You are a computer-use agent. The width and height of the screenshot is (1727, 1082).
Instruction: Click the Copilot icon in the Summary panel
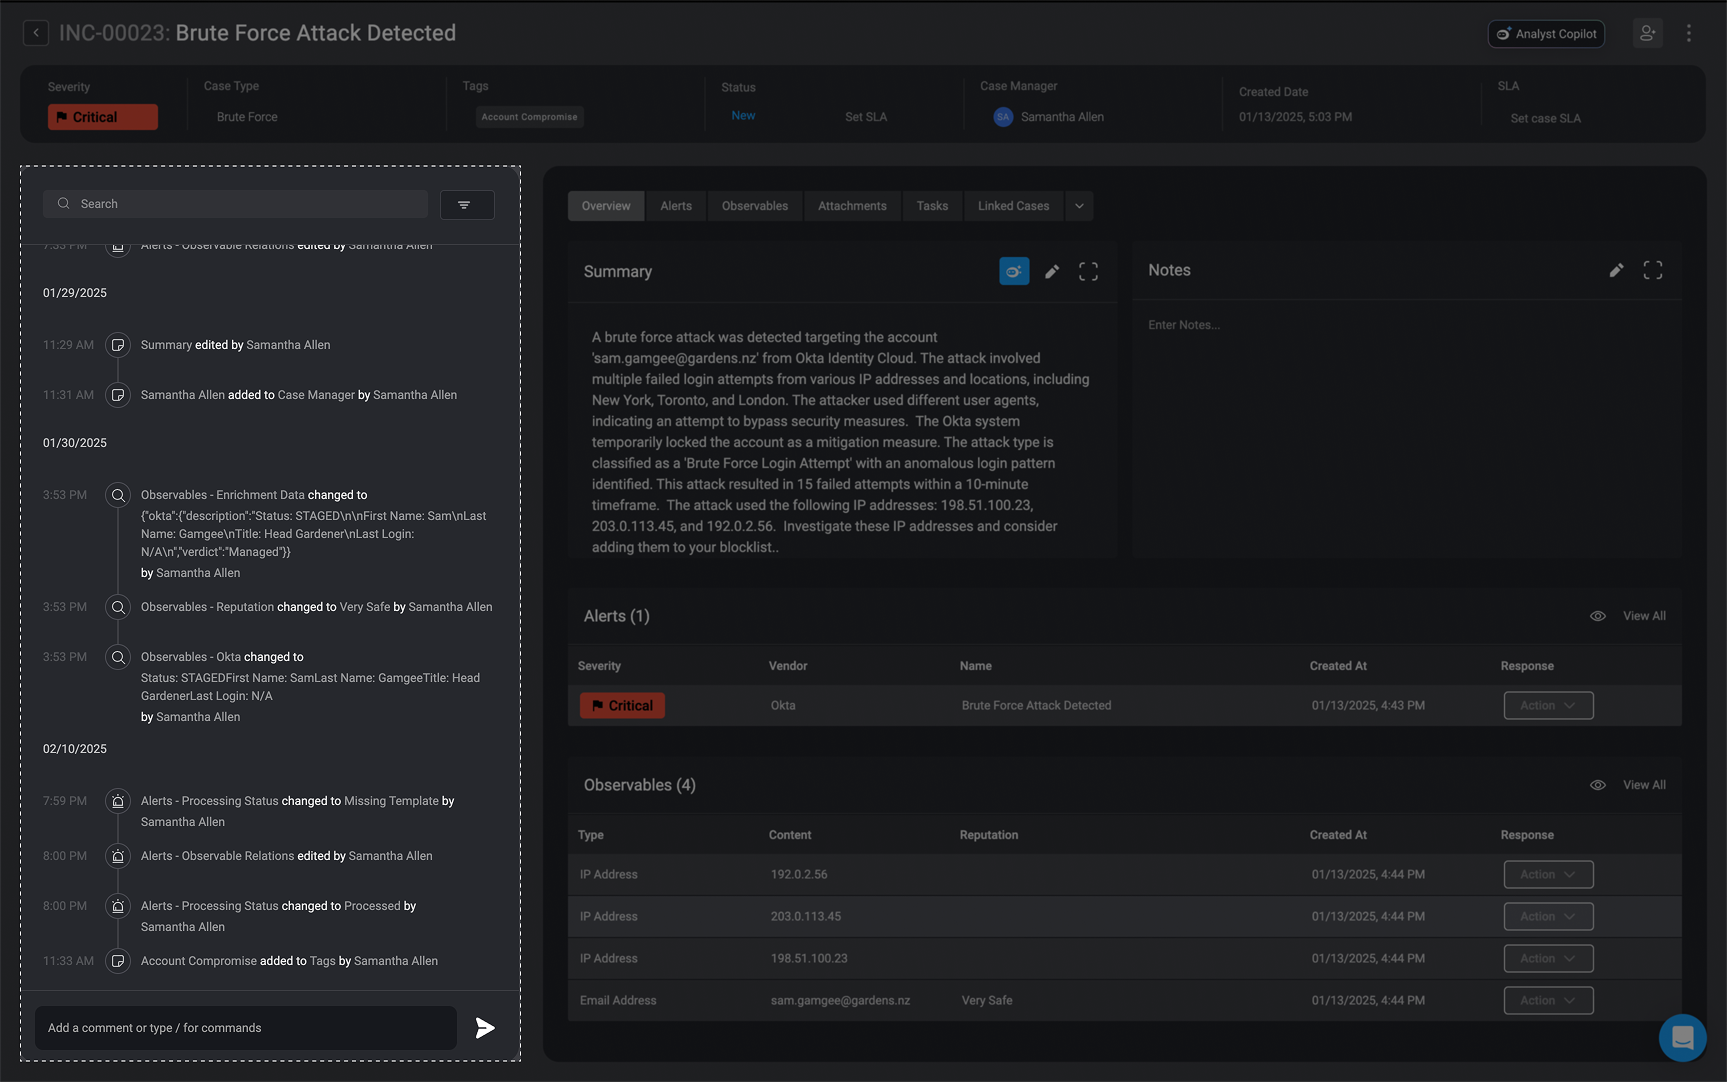click(x=1013, y=271)
